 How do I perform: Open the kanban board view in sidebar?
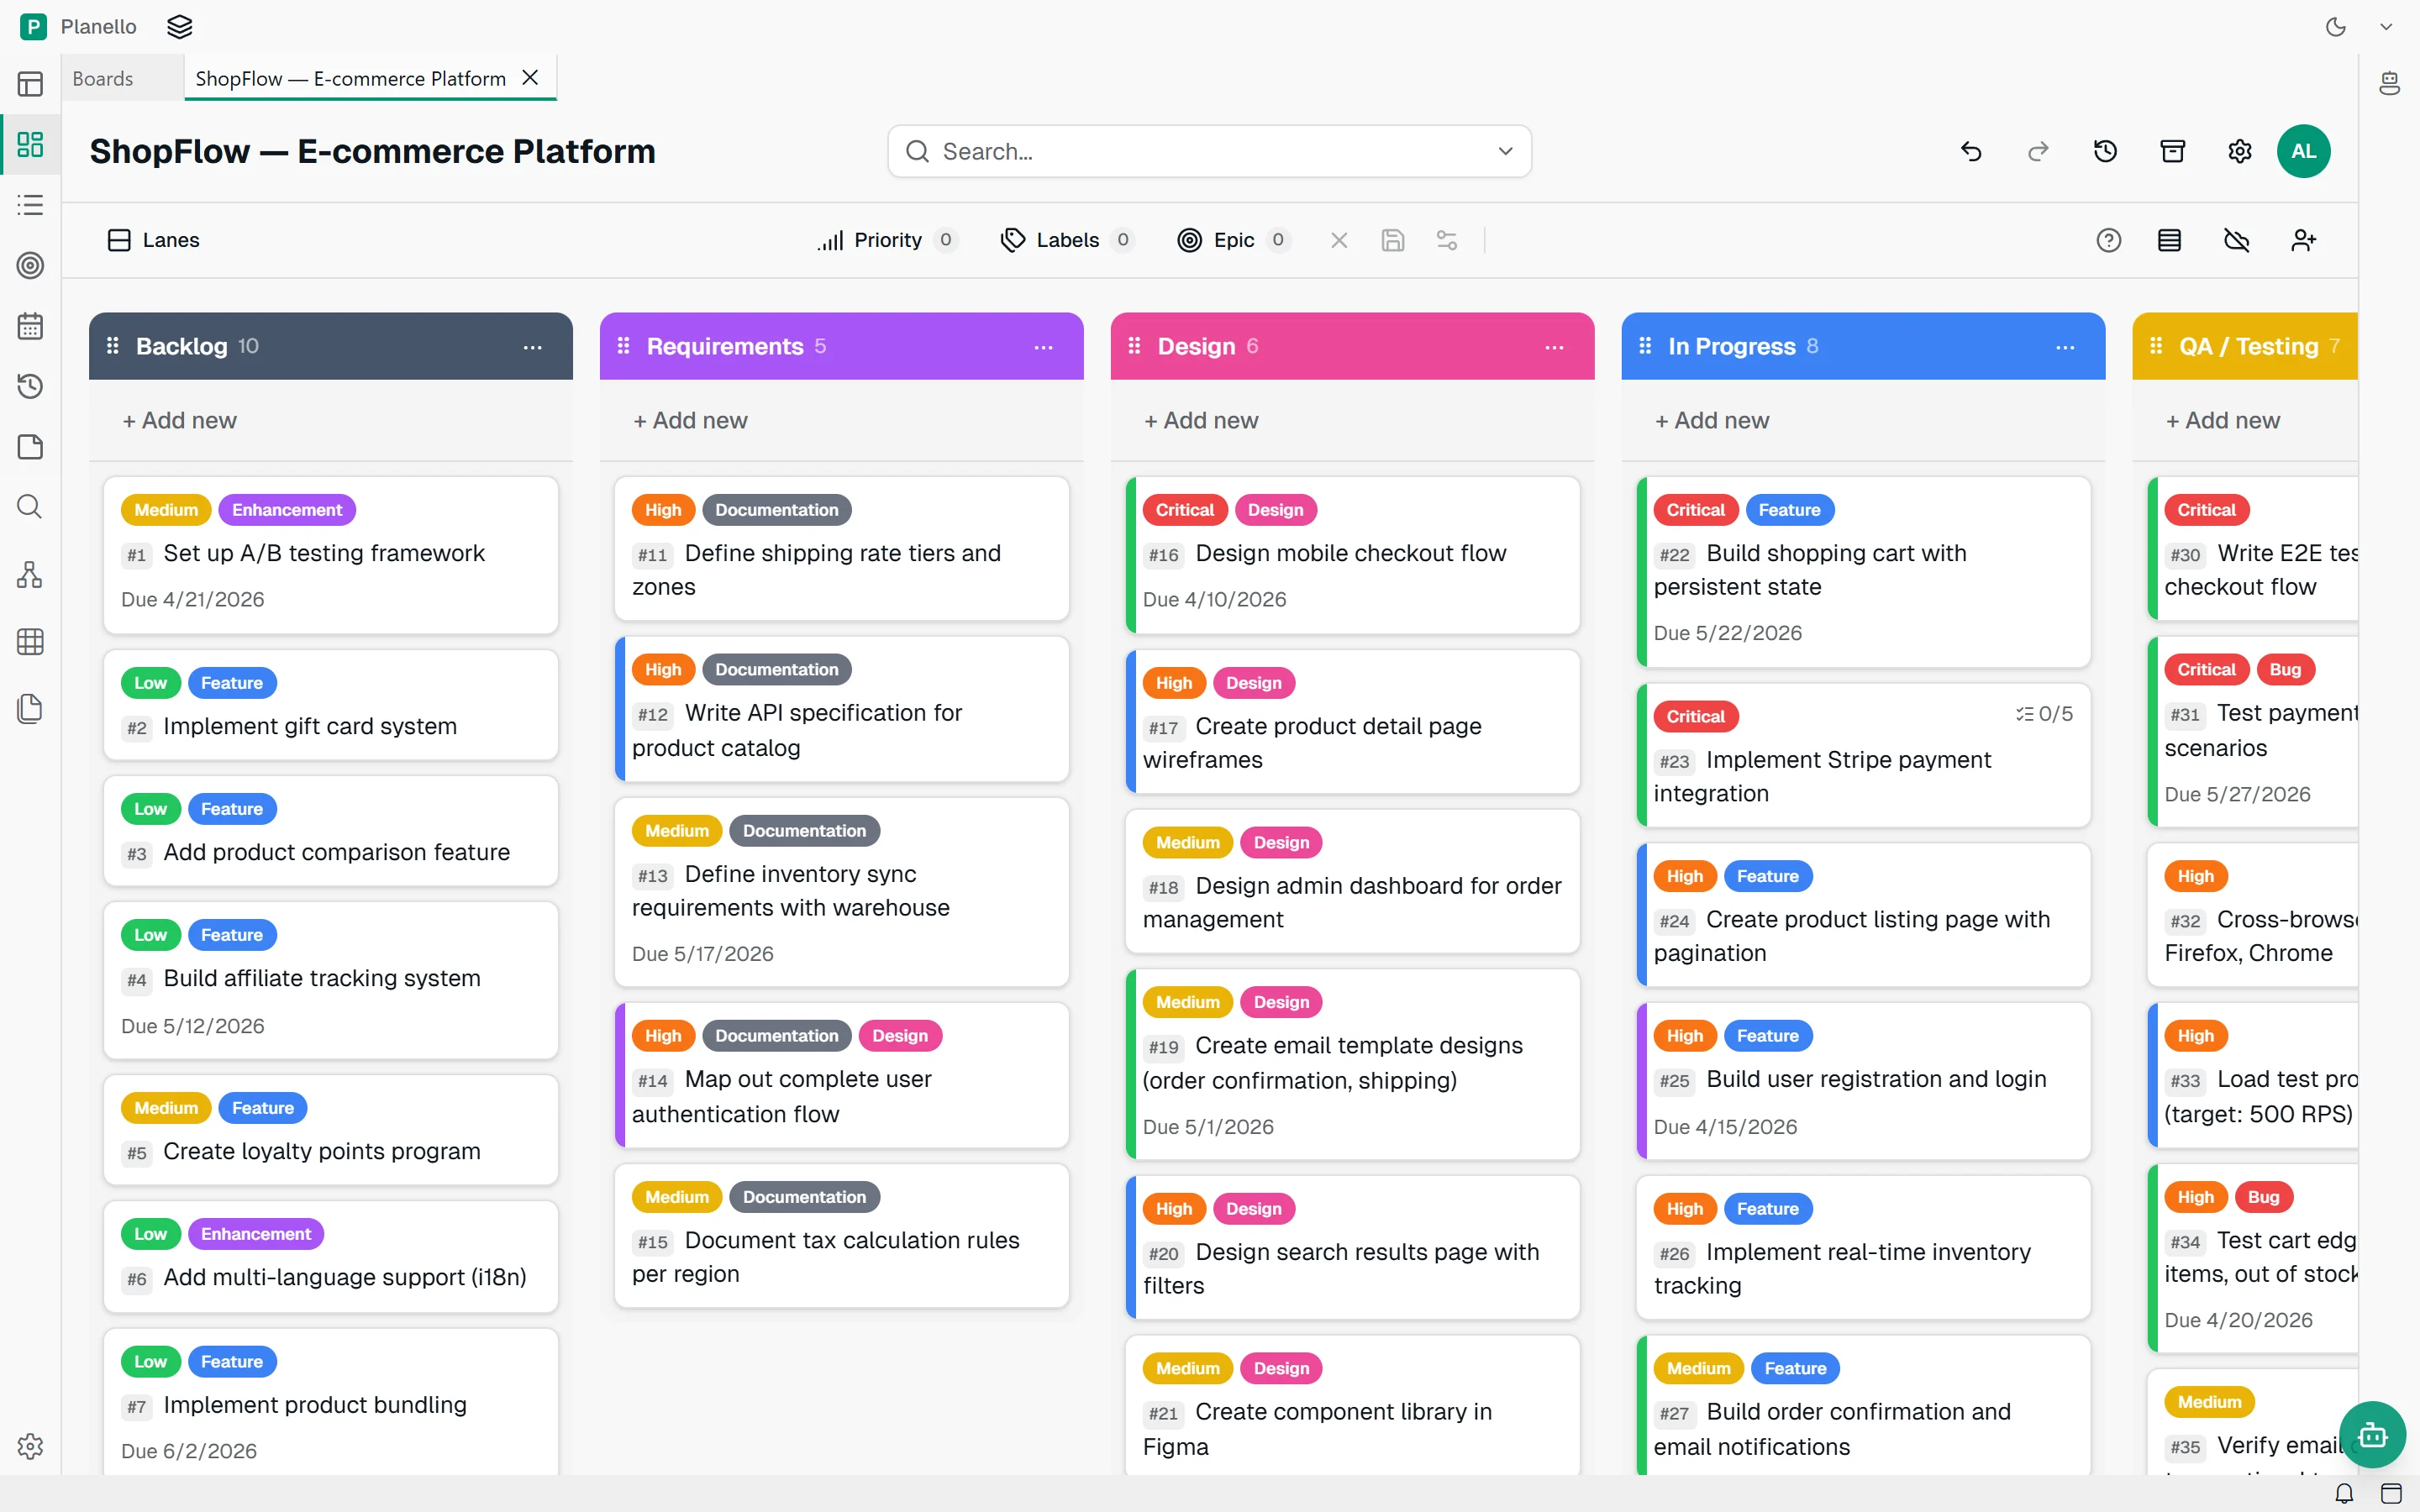(x=30, y=144)
